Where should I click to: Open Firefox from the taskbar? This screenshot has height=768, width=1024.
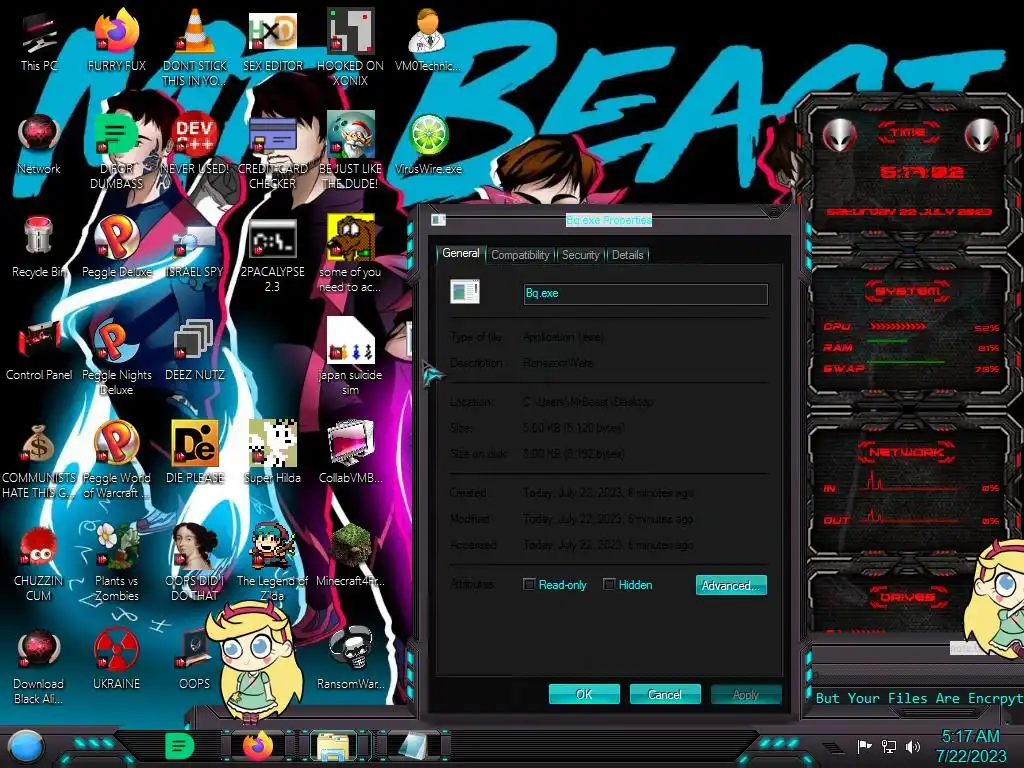[x=258, y=746]
